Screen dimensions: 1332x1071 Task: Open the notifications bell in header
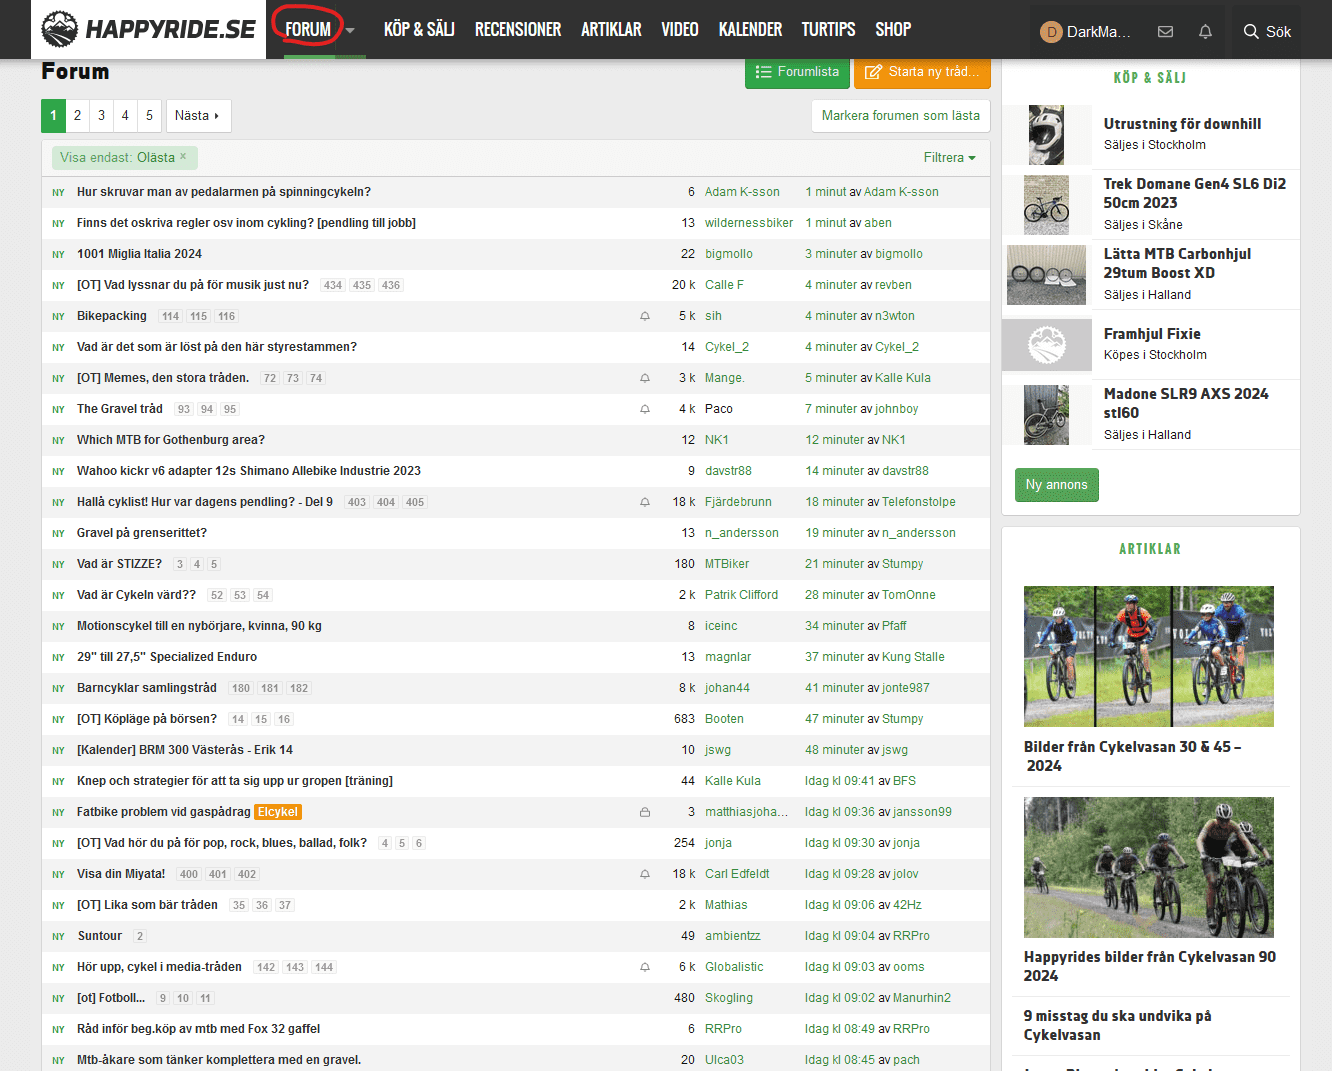[x=1205, y=31]
